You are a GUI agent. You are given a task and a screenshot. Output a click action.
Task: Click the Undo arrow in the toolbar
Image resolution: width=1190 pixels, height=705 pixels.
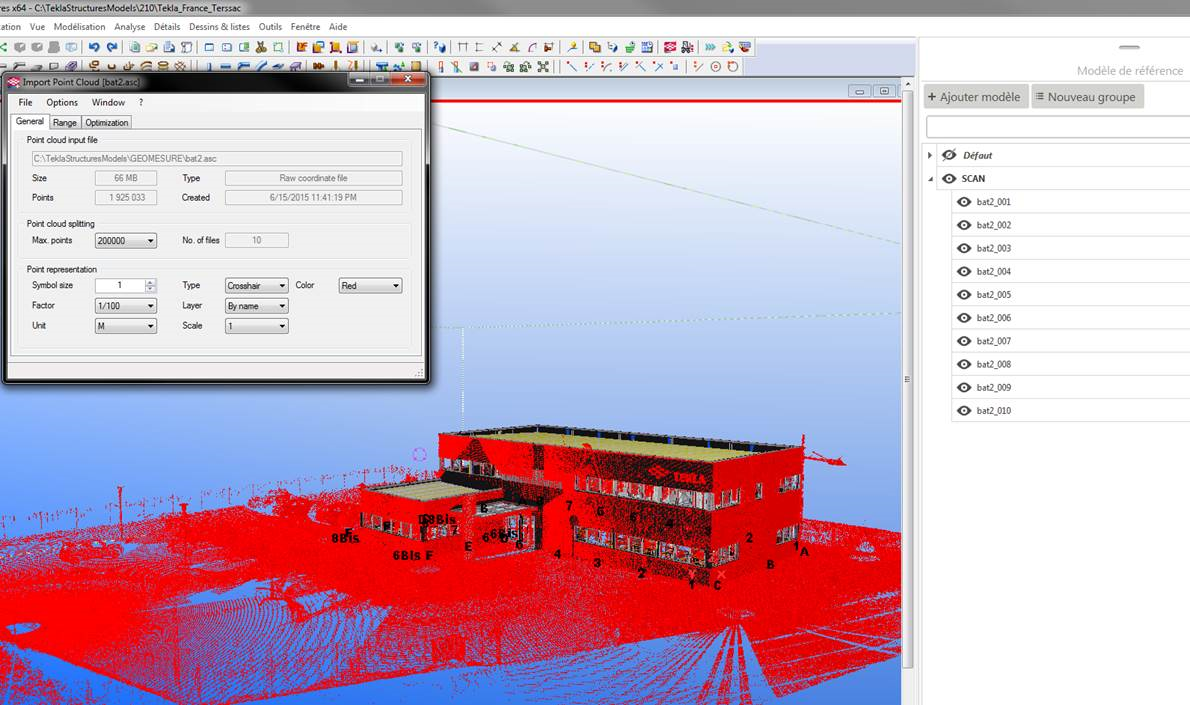(94, 47)
